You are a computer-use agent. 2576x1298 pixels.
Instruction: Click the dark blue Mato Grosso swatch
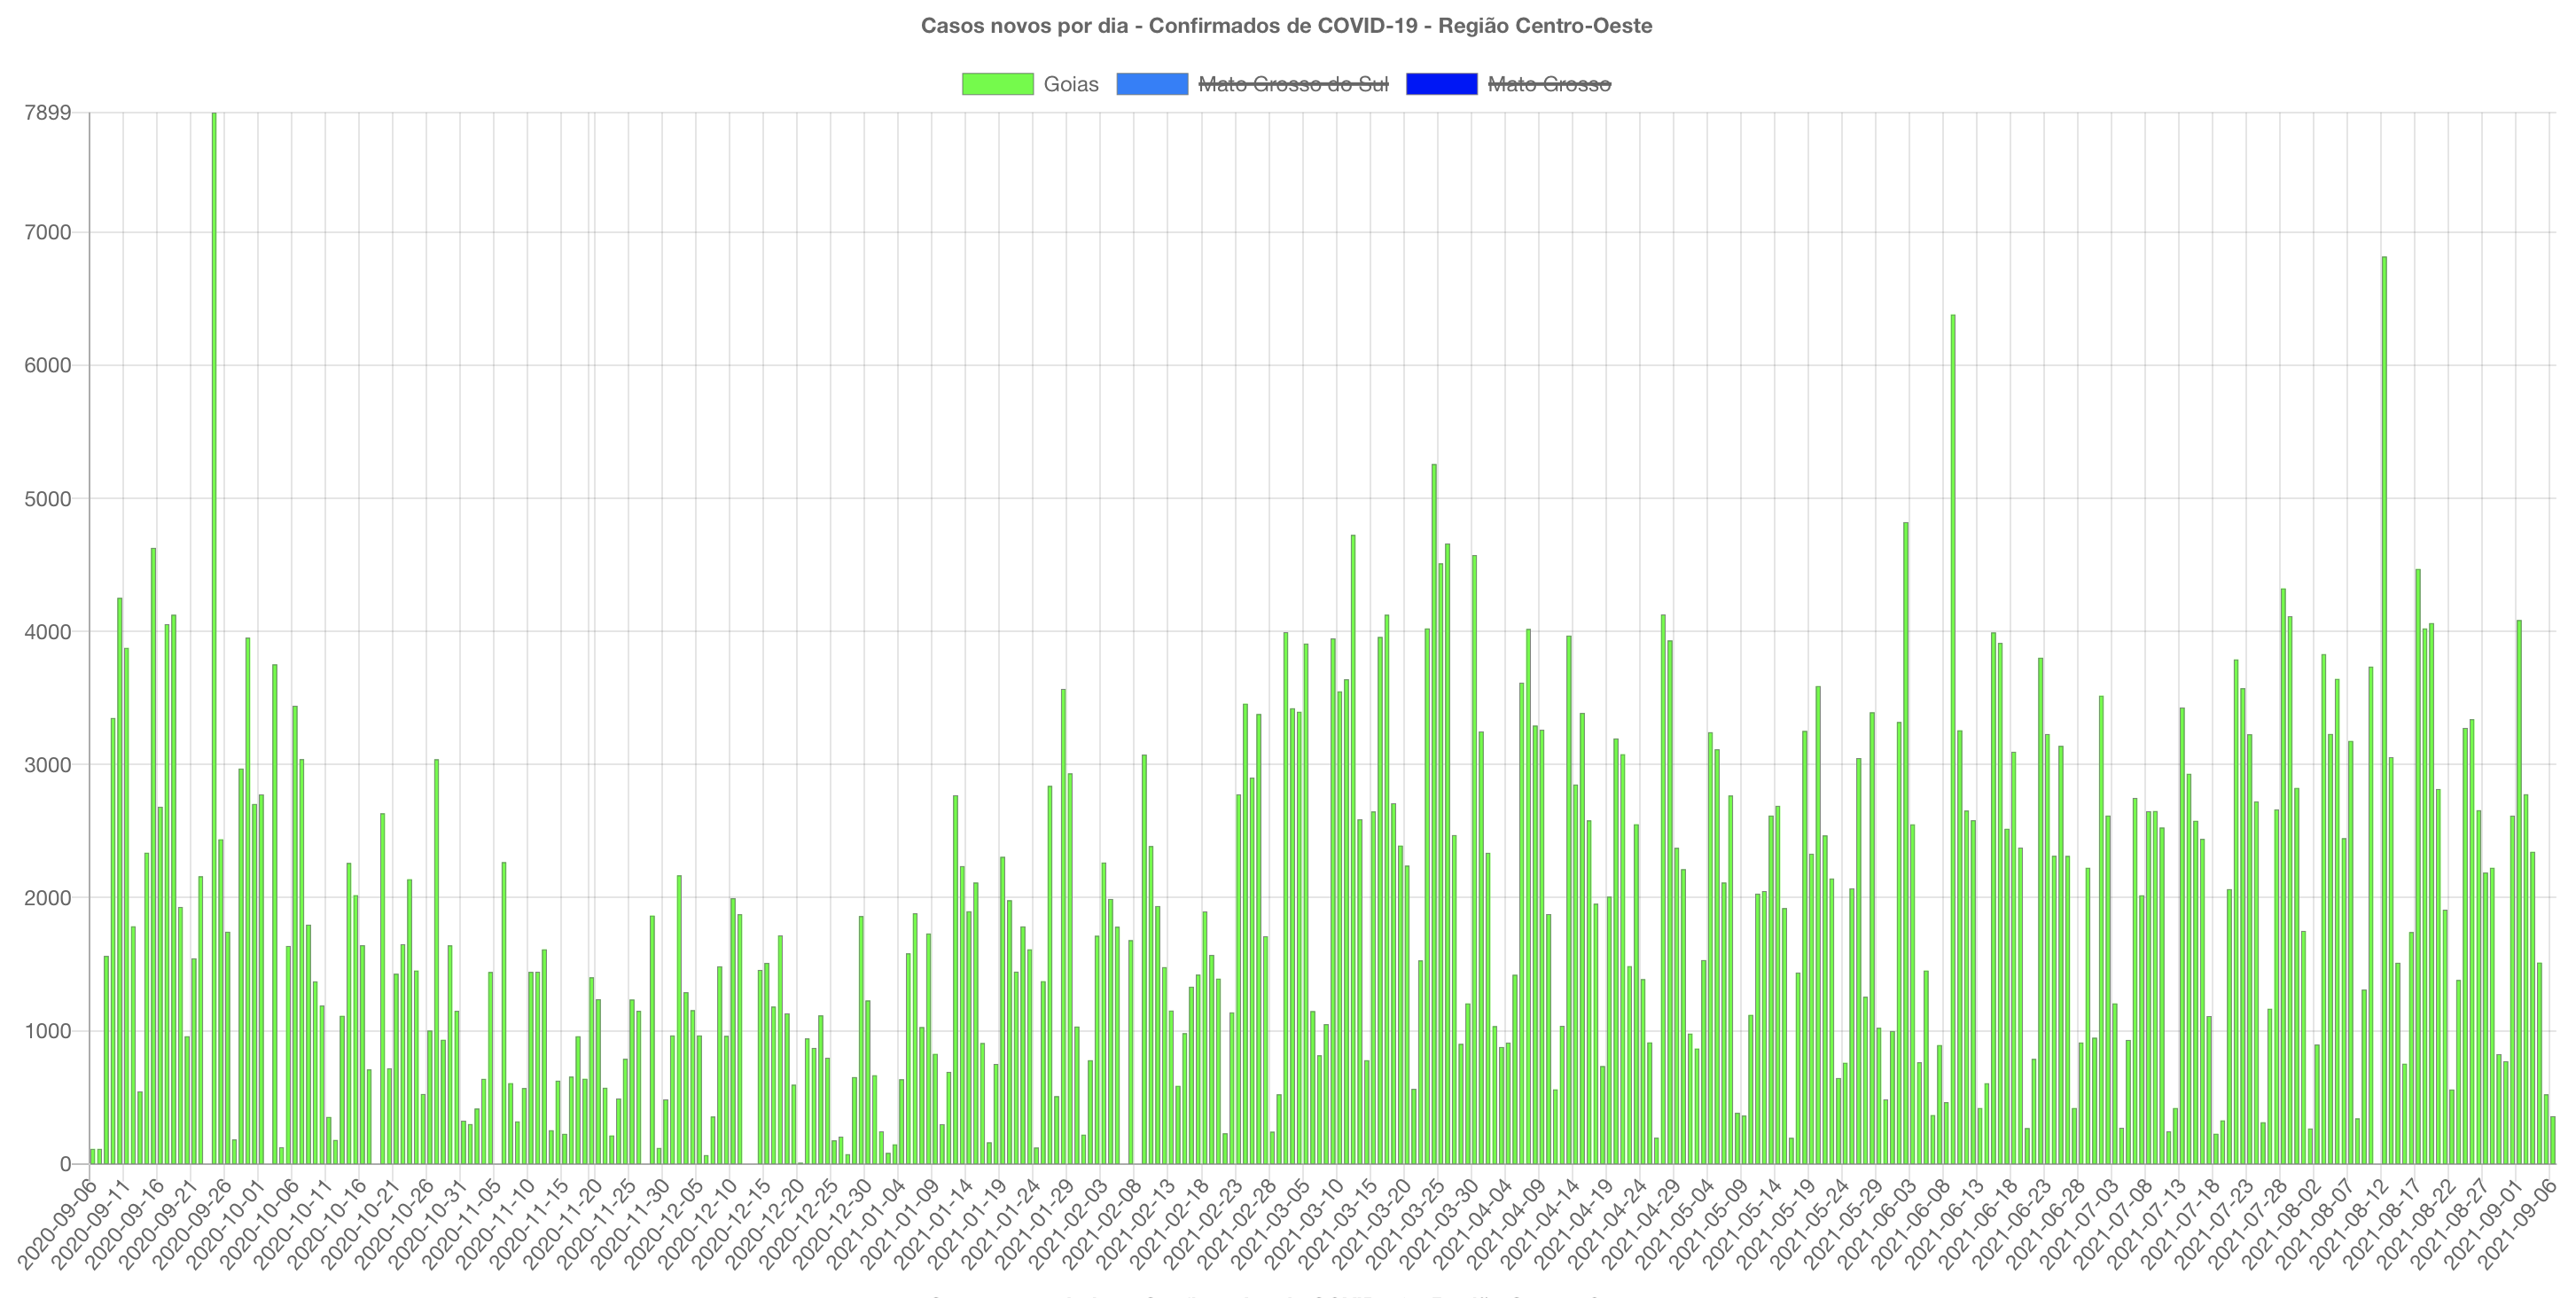(1441, 84)
